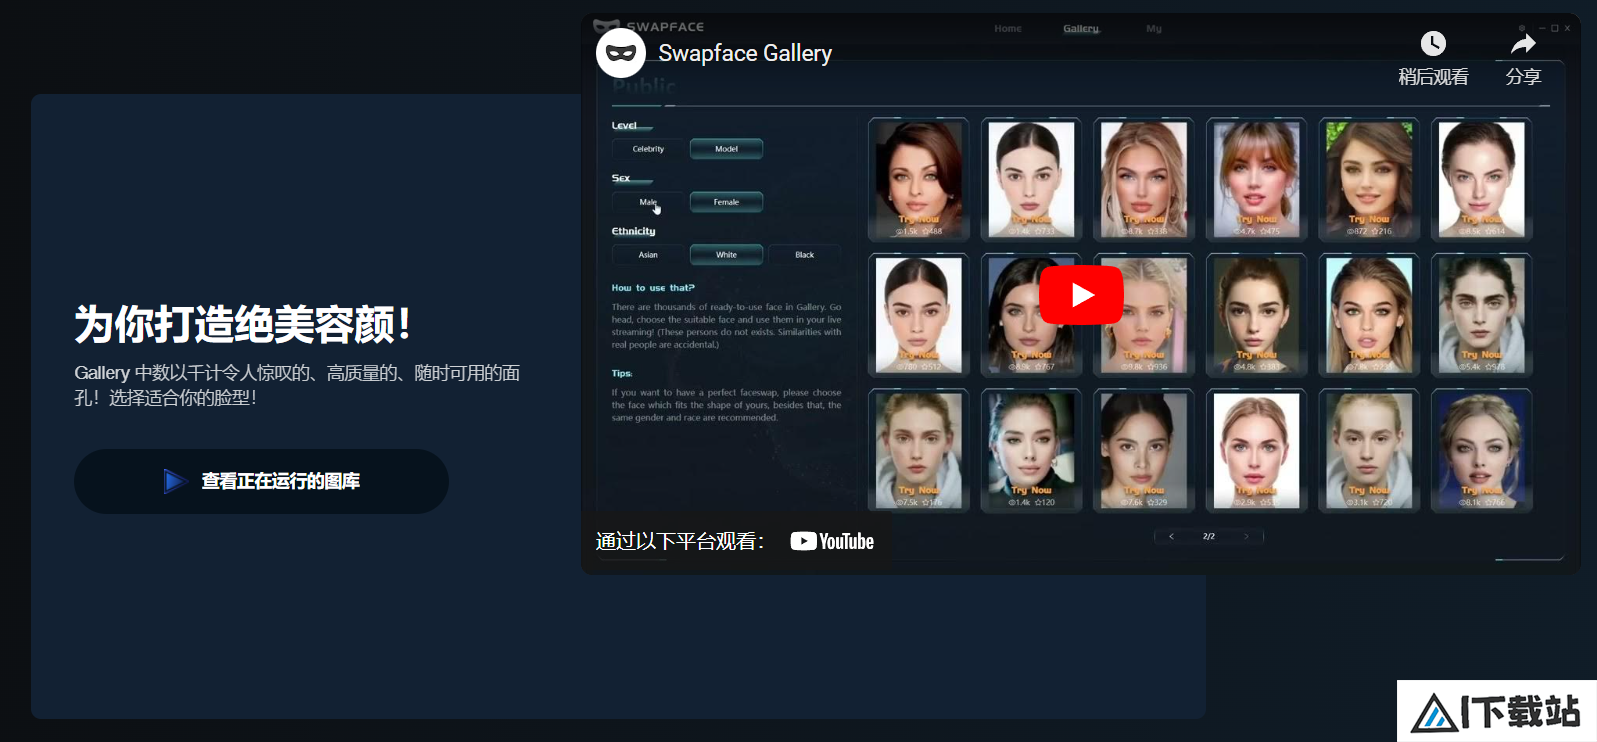Choose the Black ethnicity filter
The height and width of the screenshot is (742, 1597).
point(804,255)
